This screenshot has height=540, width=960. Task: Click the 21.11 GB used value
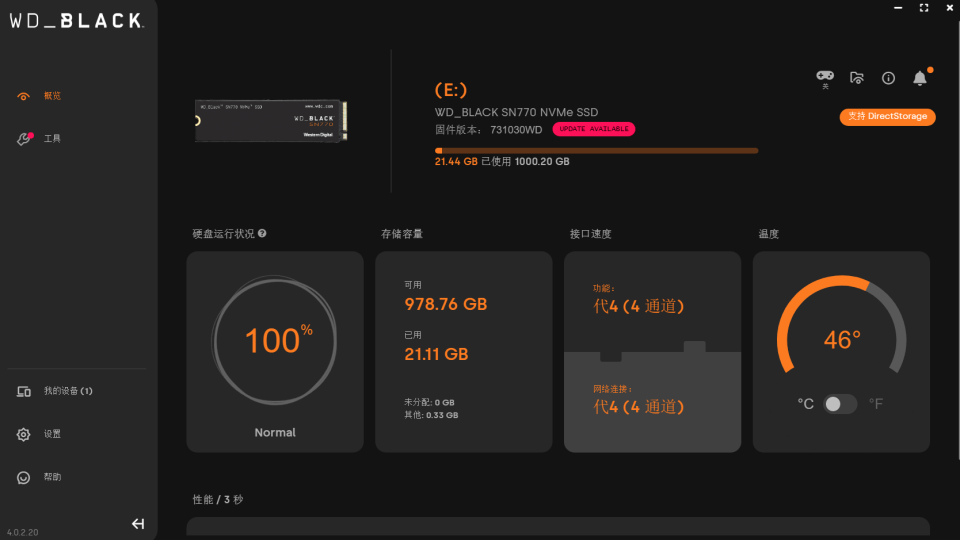coord(436,354)
